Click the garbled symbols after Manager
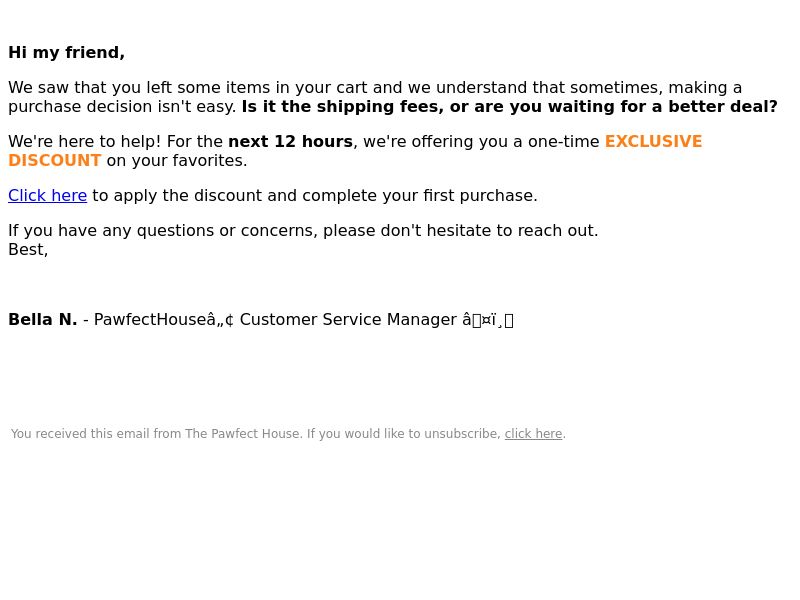 [488, 320]
